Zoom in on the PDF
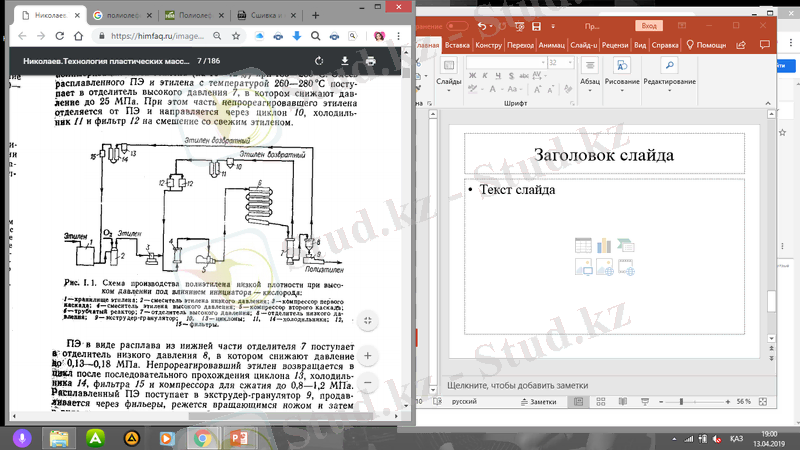Screen dimensions: 800x450 368,356
